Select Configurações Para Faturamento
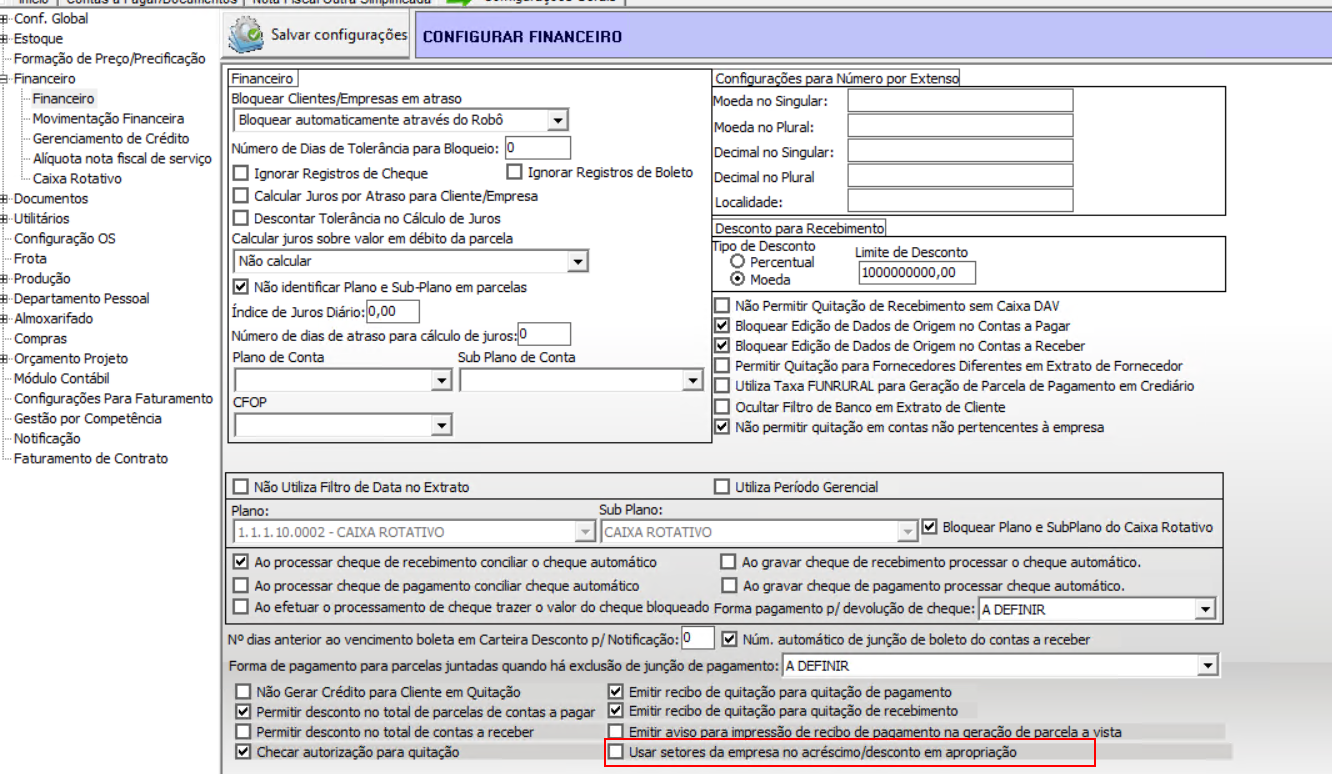This screenshot has width=1332, height=774. coord(113,399)
